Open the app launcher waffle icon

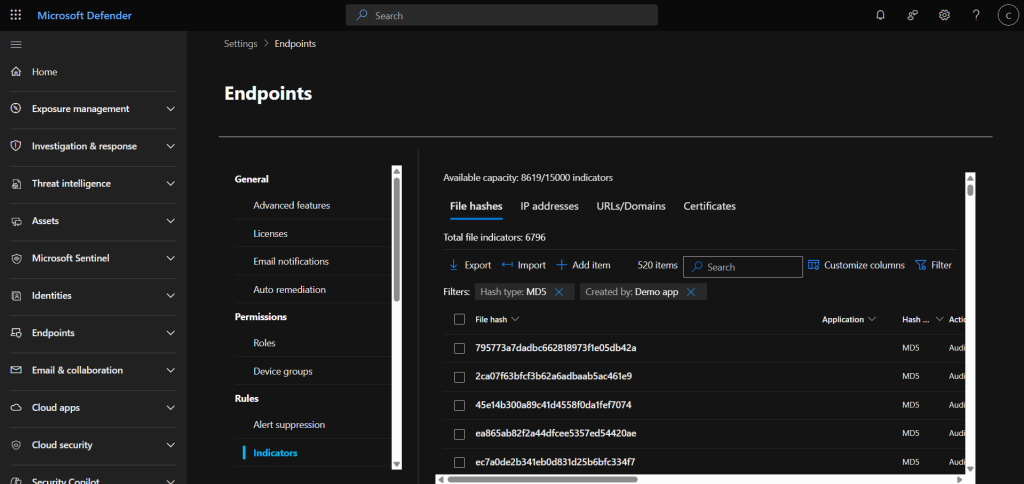pos(16,15)
